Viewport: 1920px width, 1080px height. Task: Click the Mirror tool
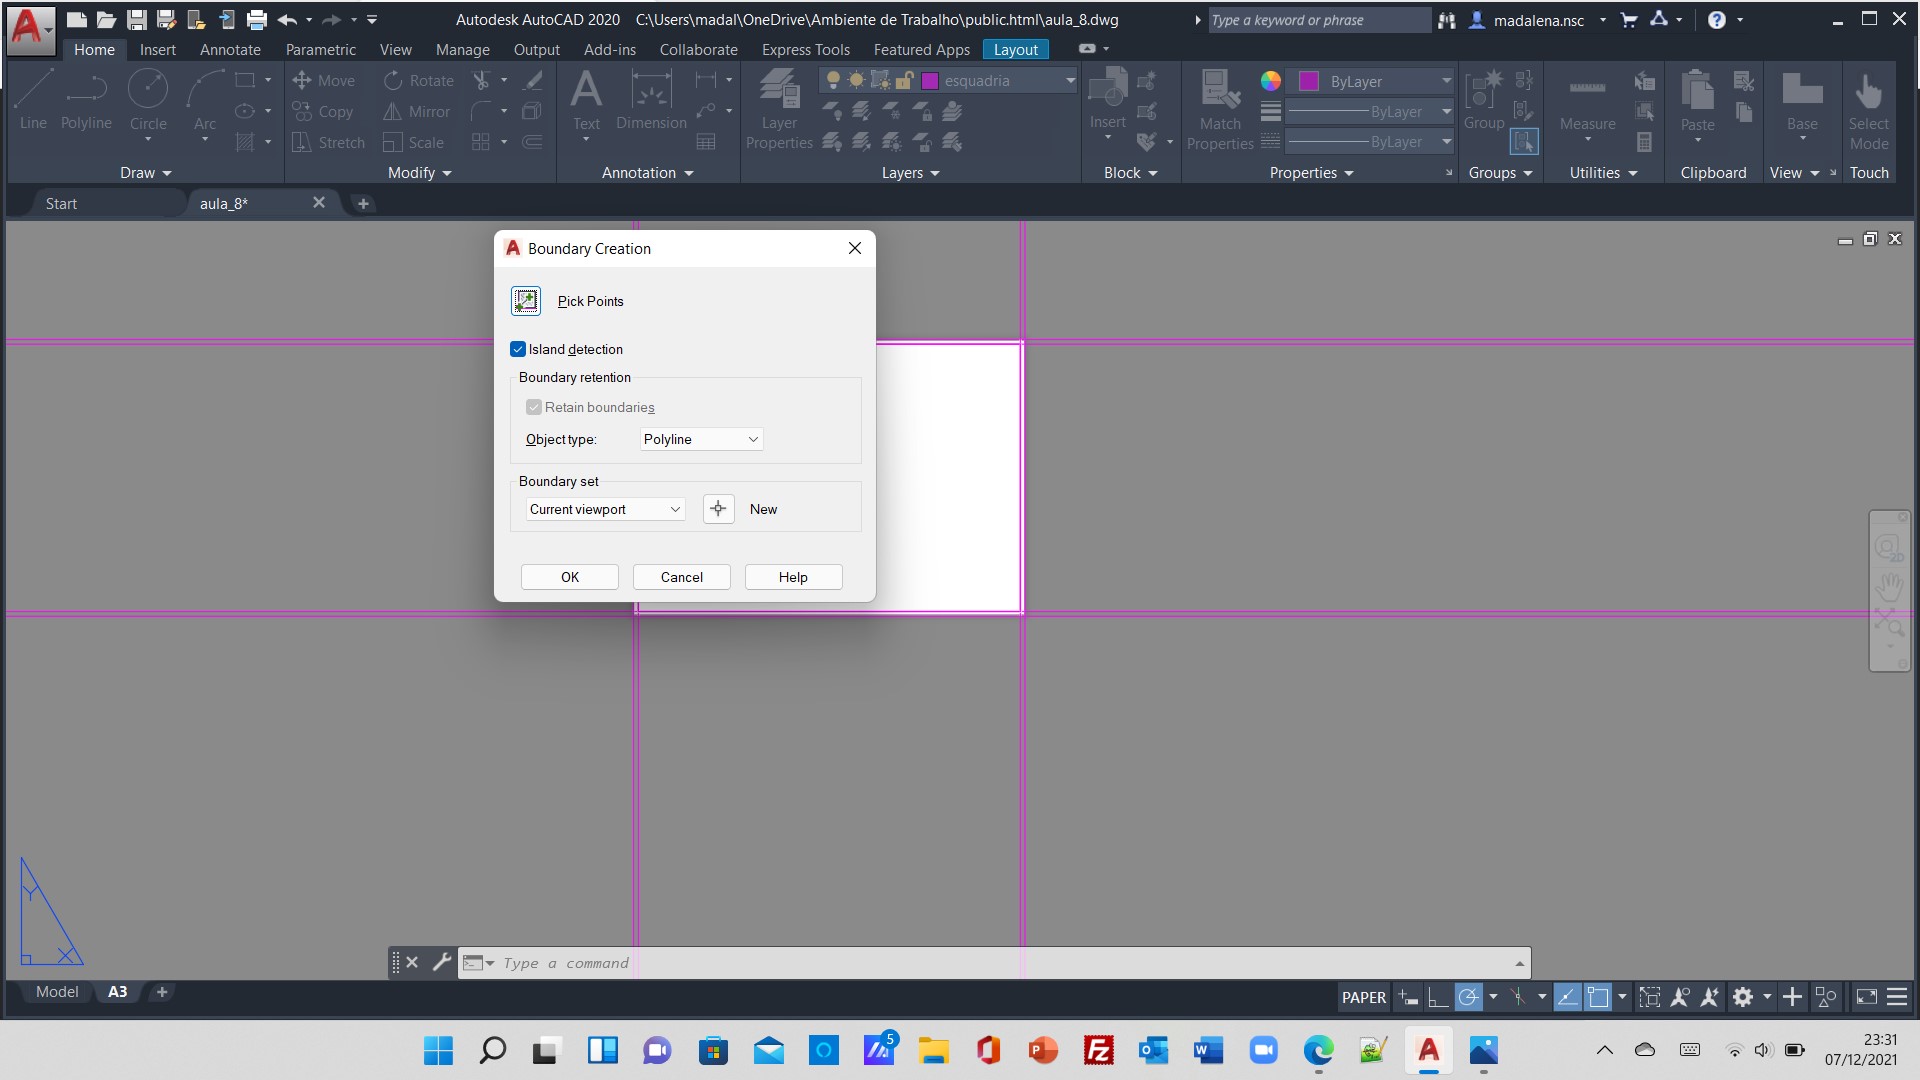point(417,111)
